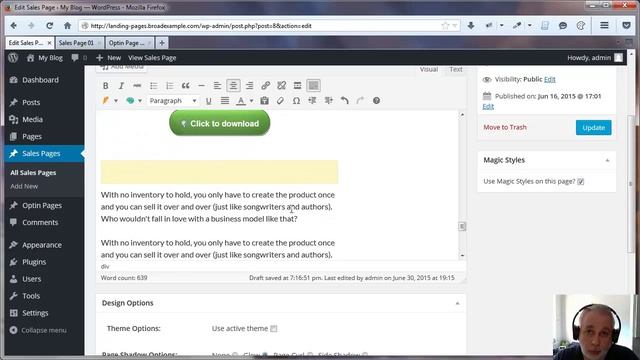The height and width of the screenshot is (360, 640).
Task: Open the editor keyboard shortcuts help
Action: [x=376, y=101]
